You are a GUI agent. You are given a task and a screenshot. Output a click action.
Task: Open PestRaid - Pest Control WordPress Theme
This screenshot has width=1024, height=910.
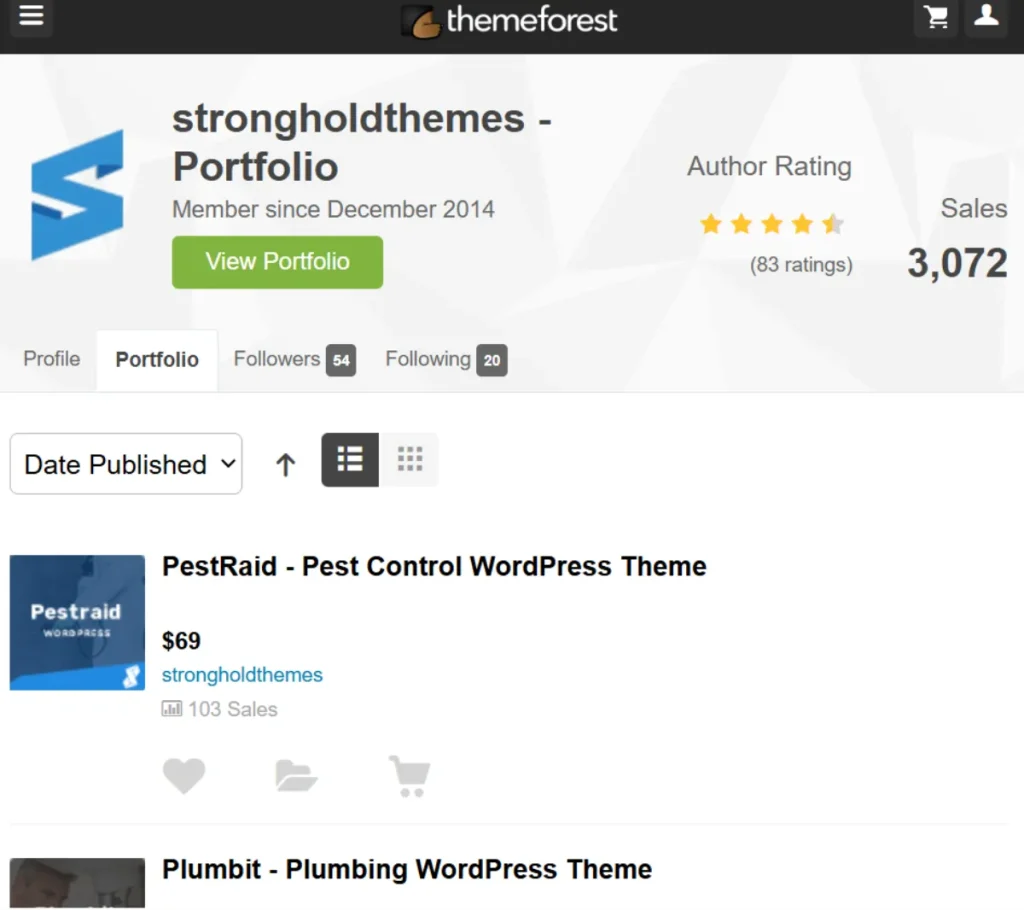[434, 566]
